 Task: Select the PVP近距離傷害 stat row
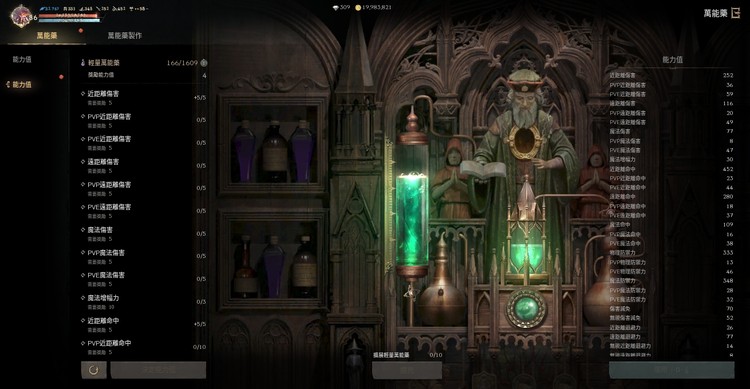click(143, 120)
